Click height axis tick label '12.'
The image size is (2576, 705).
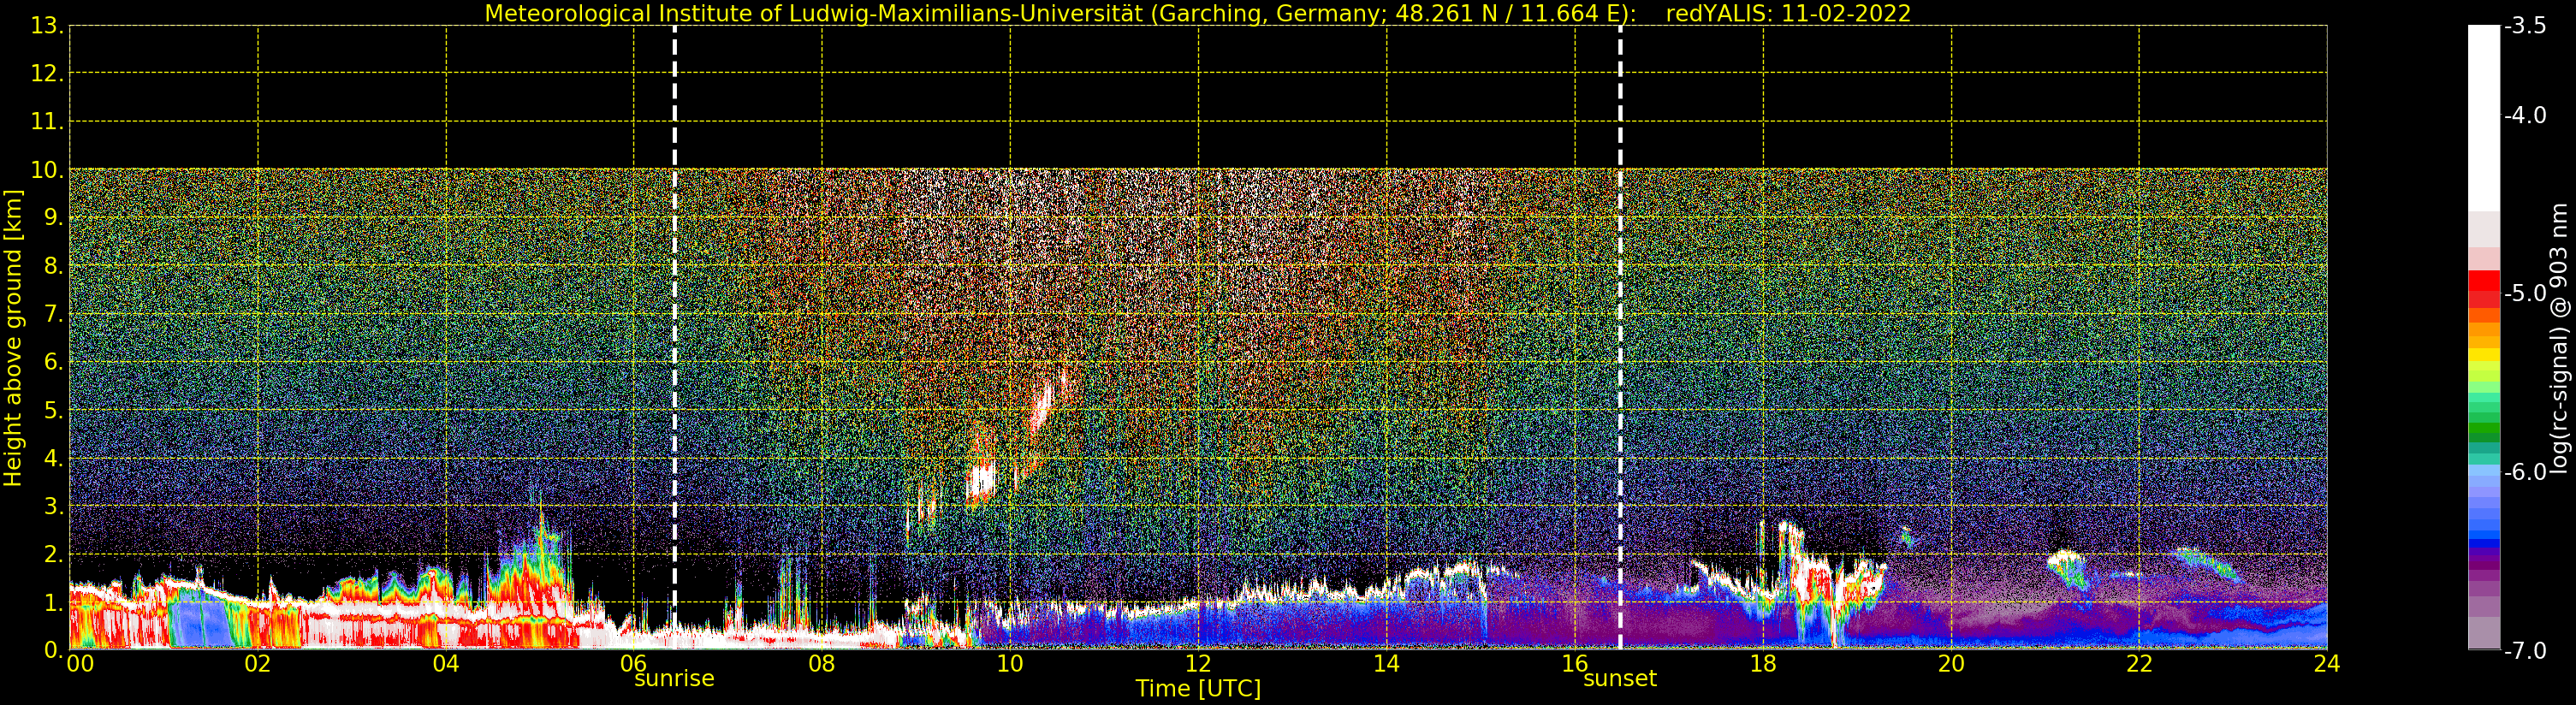coord(47,74)
